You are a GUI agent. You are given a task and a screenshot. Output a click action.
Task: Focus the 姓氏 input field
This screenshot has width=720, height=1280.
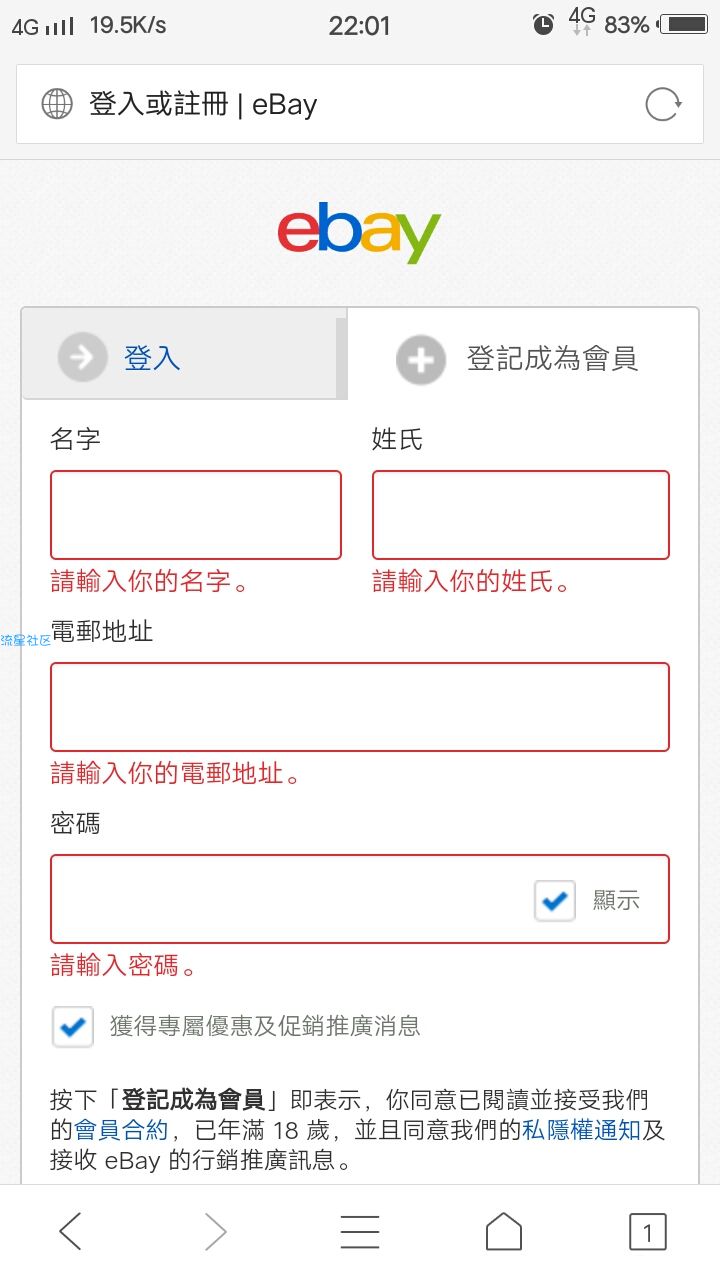[x=521, y=515]
